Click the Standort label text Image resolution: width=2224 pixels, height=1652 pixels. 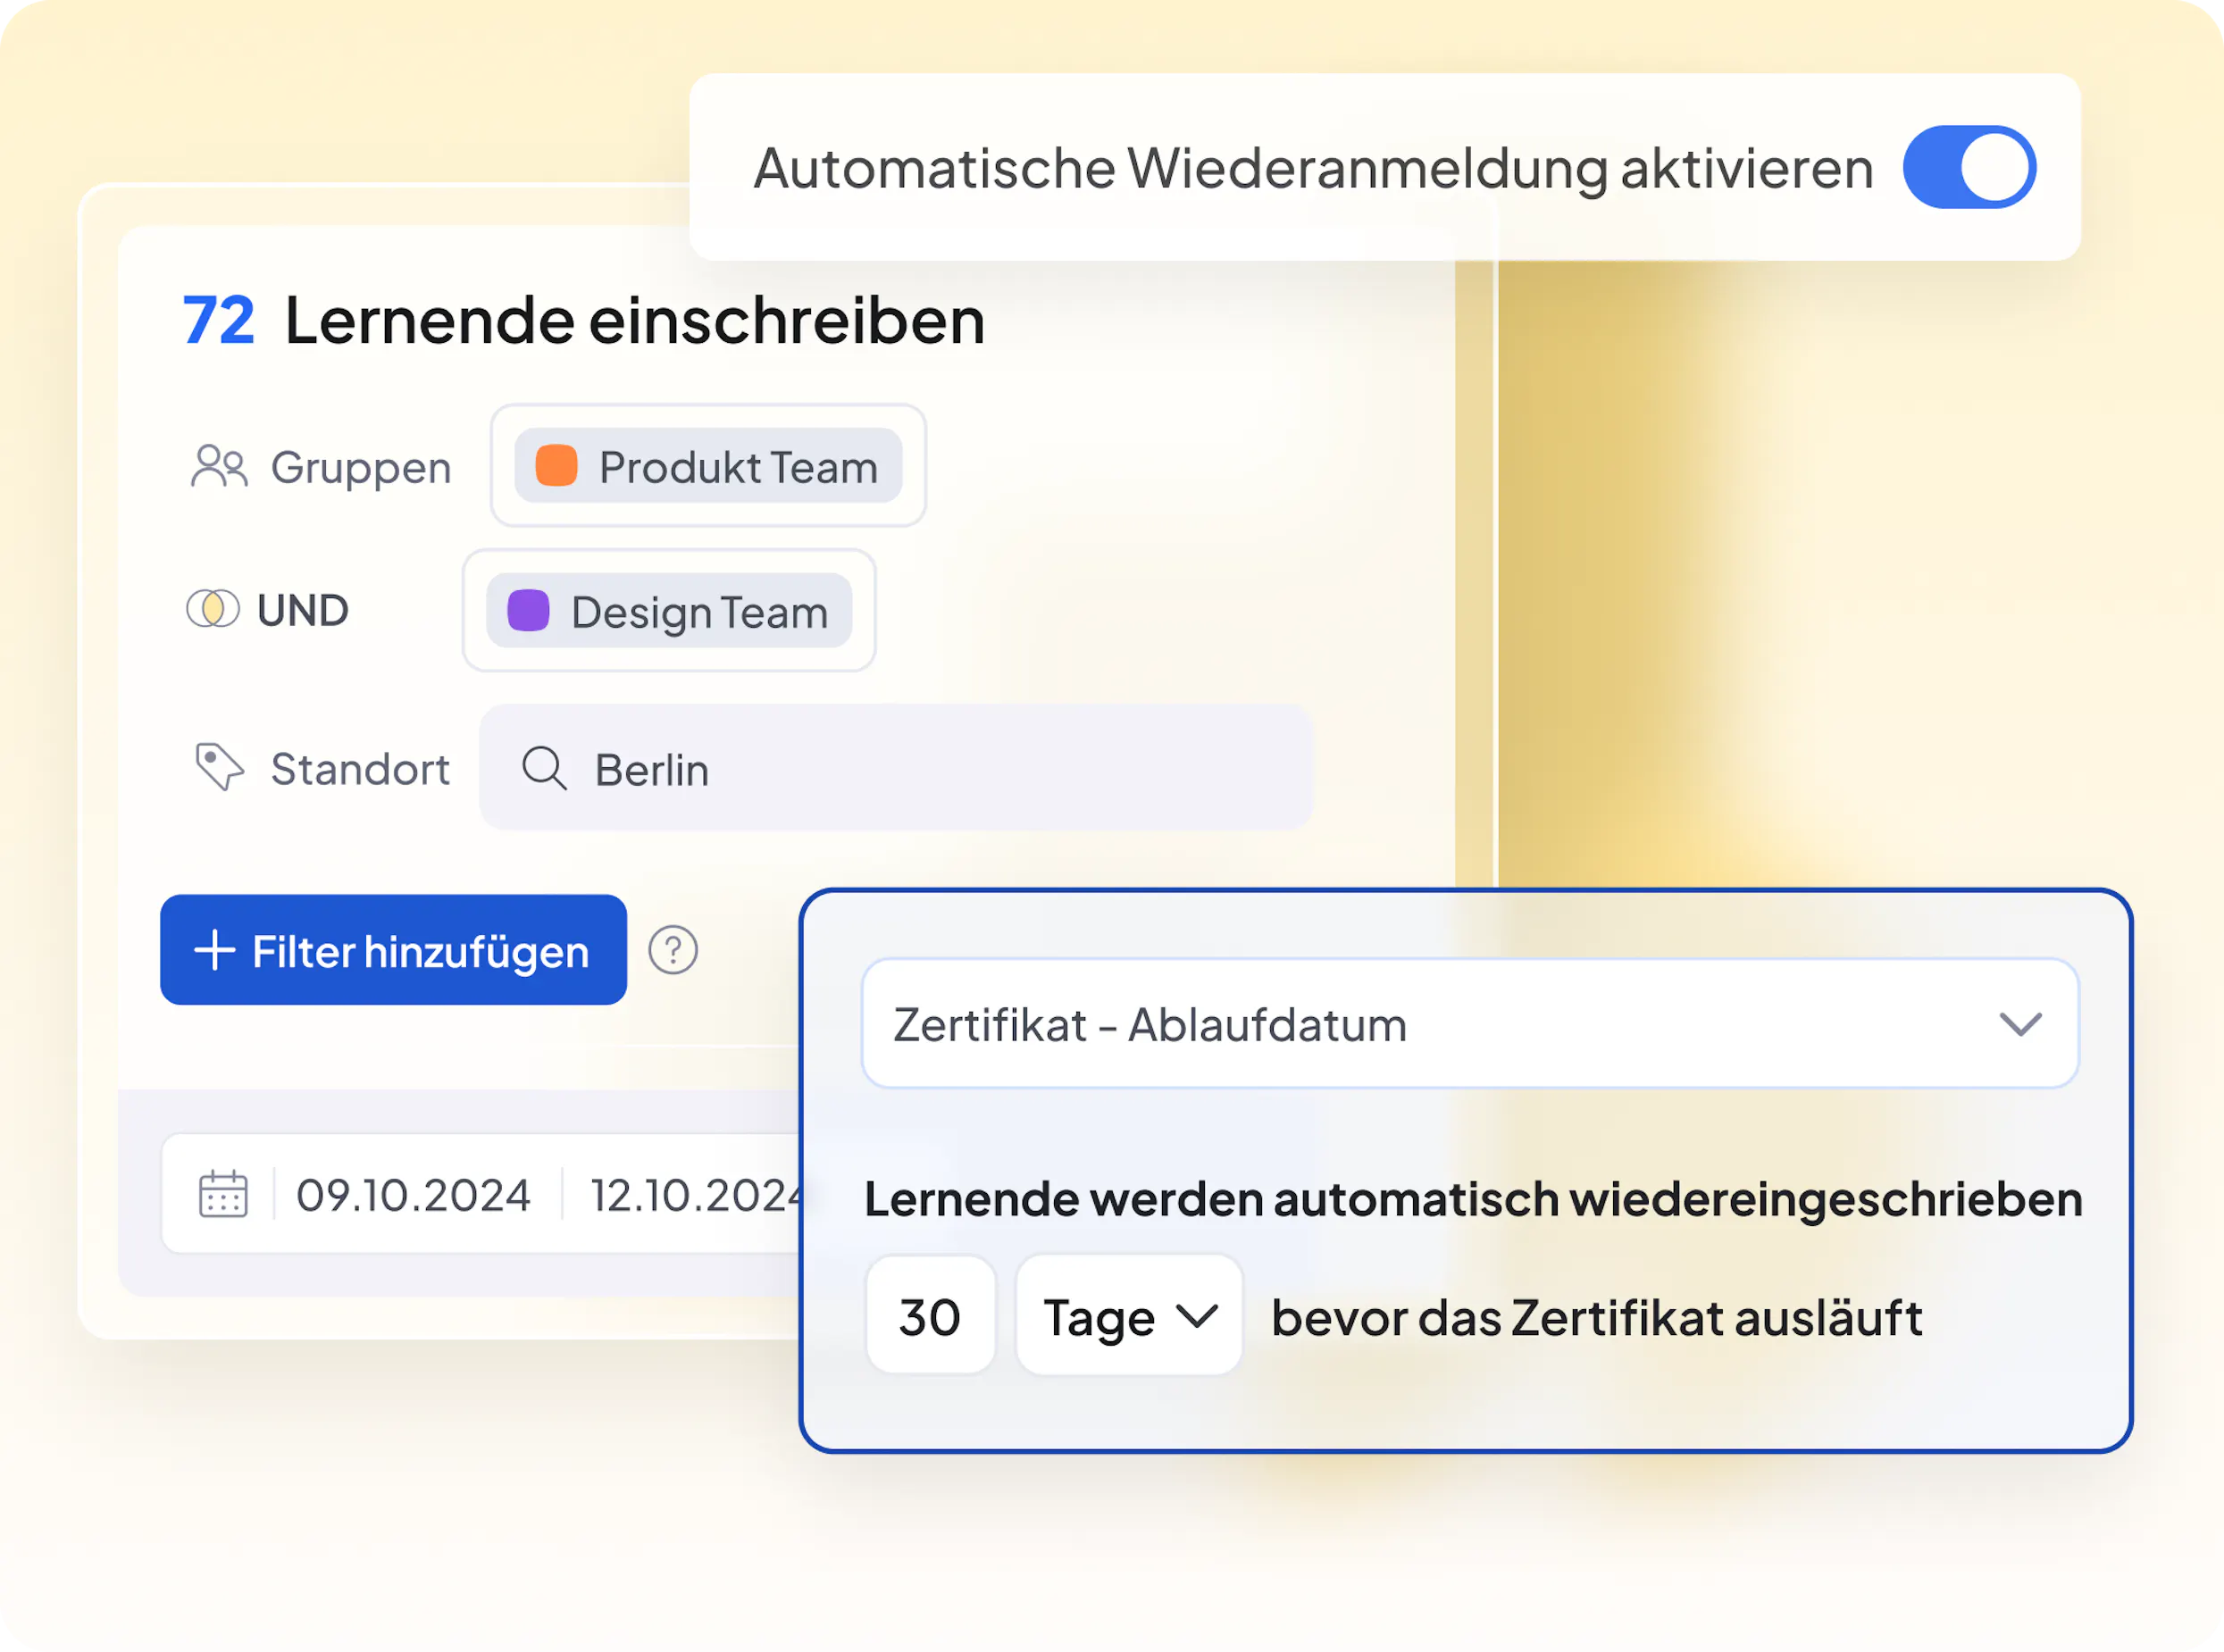[360, 769]
